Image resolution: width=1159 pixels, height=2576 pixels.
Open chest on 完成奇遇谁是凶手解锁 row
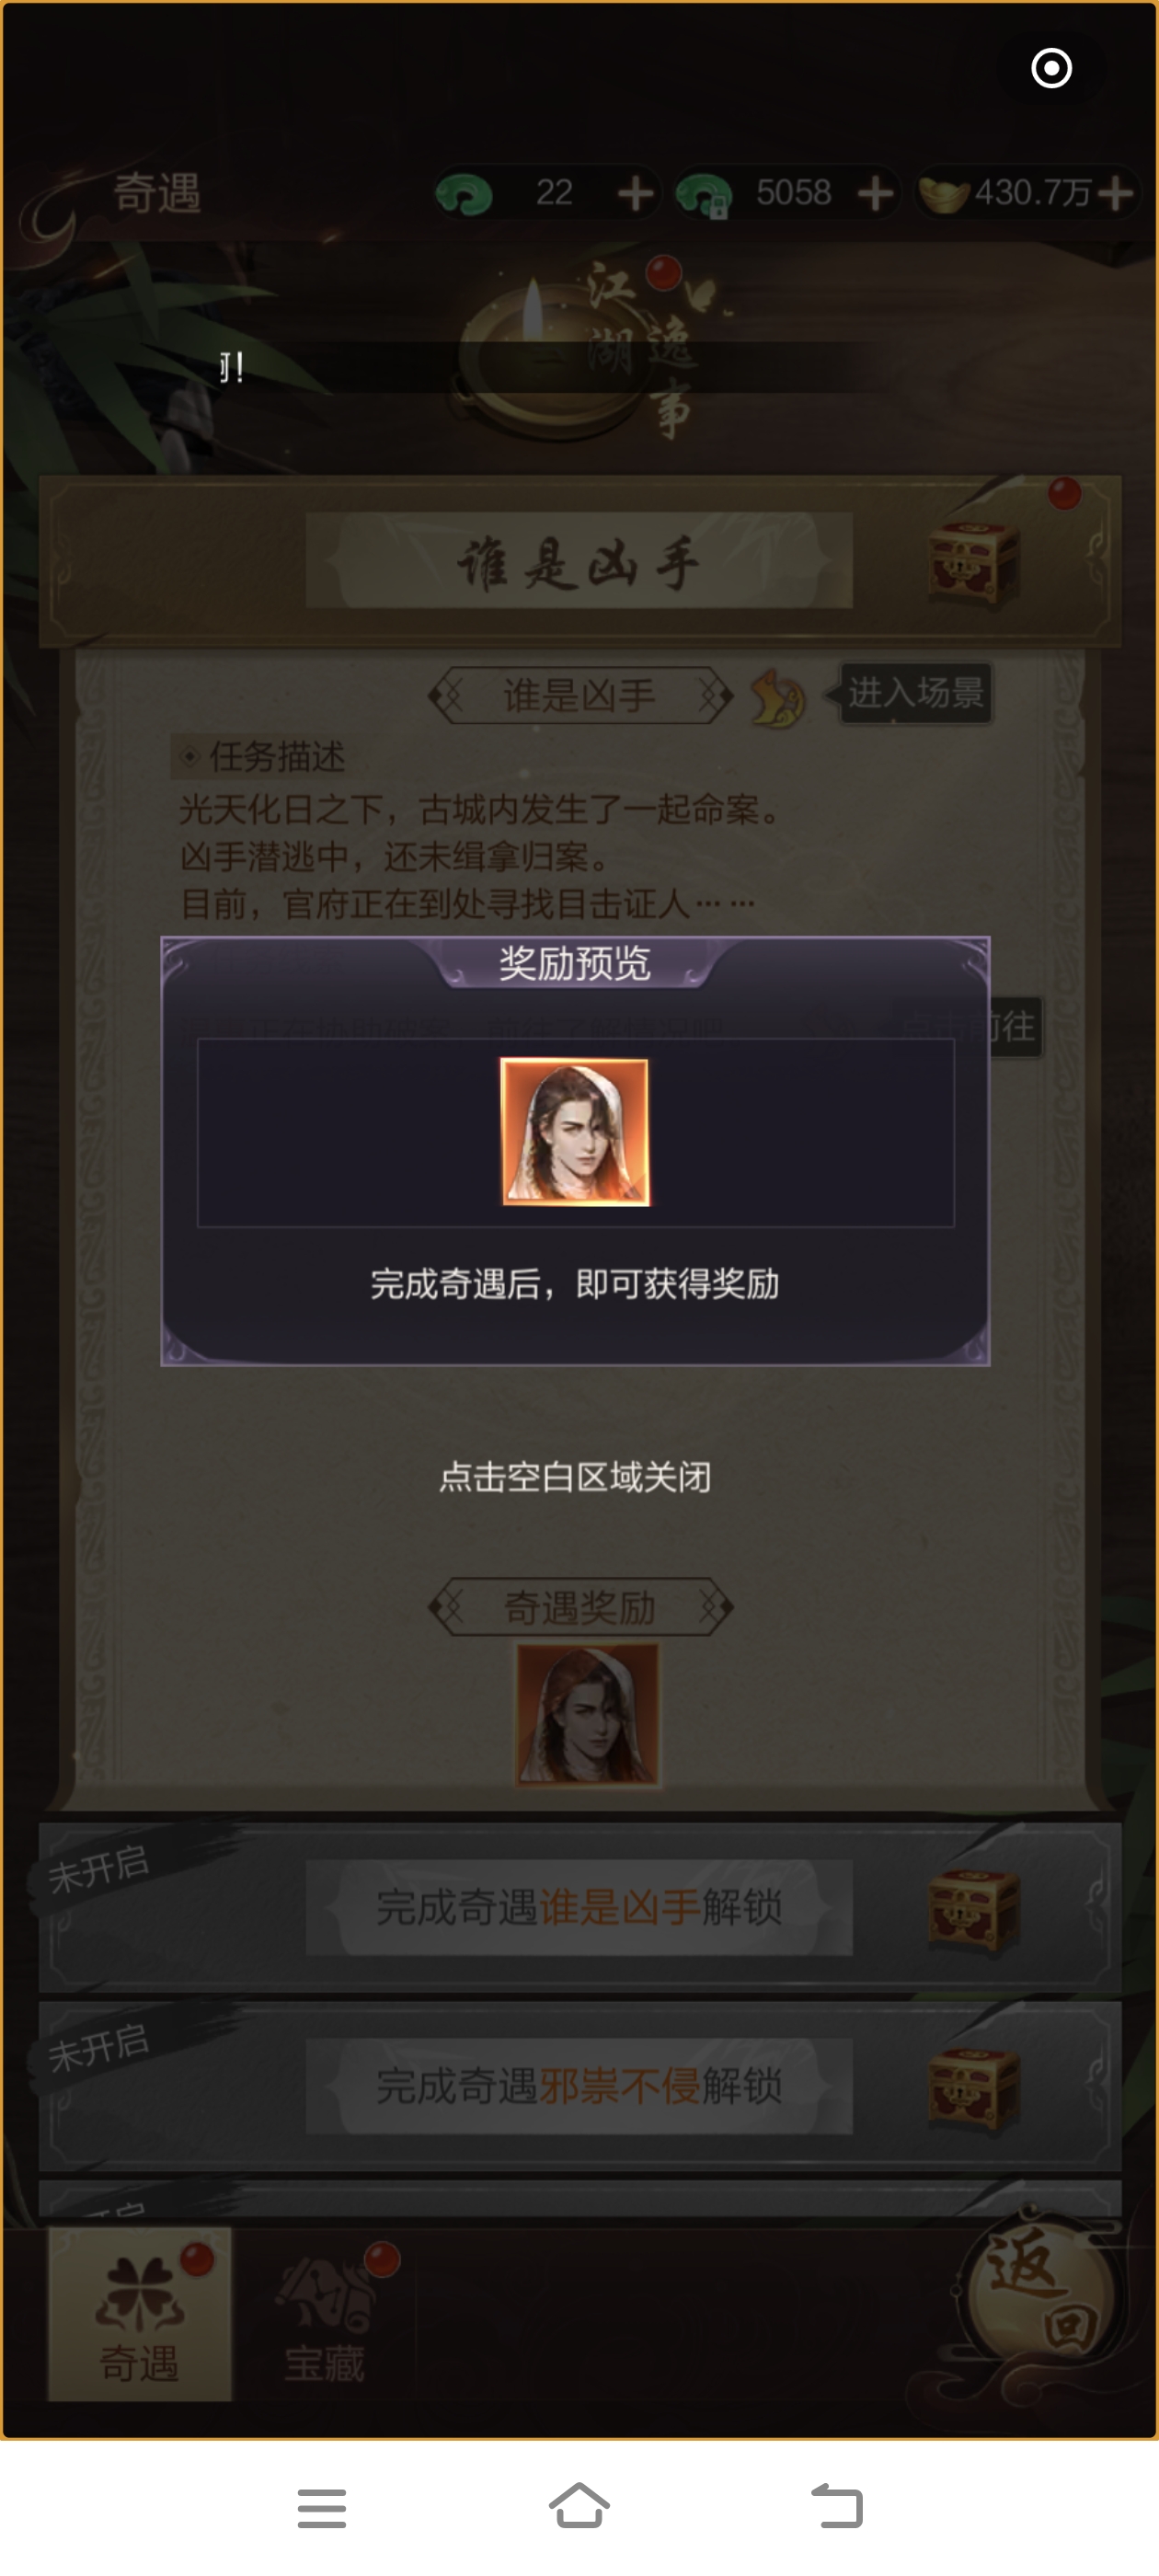[974, 1908]
